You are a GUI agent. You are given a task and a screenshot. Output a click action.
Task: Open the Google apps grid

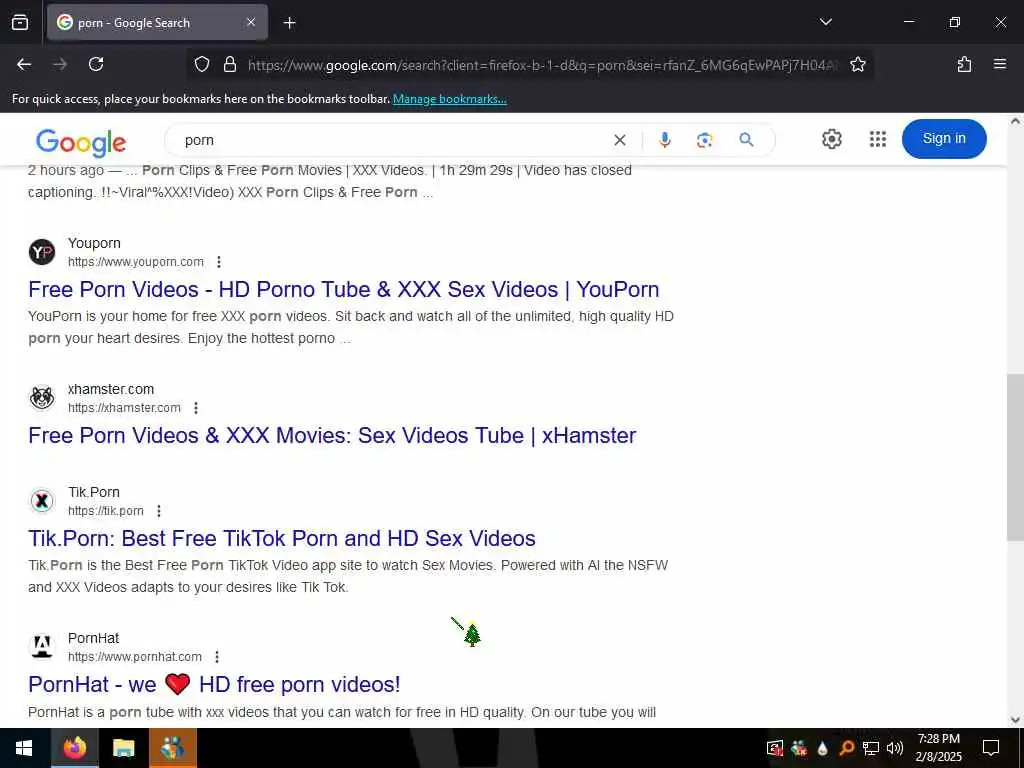click(878, 139)
